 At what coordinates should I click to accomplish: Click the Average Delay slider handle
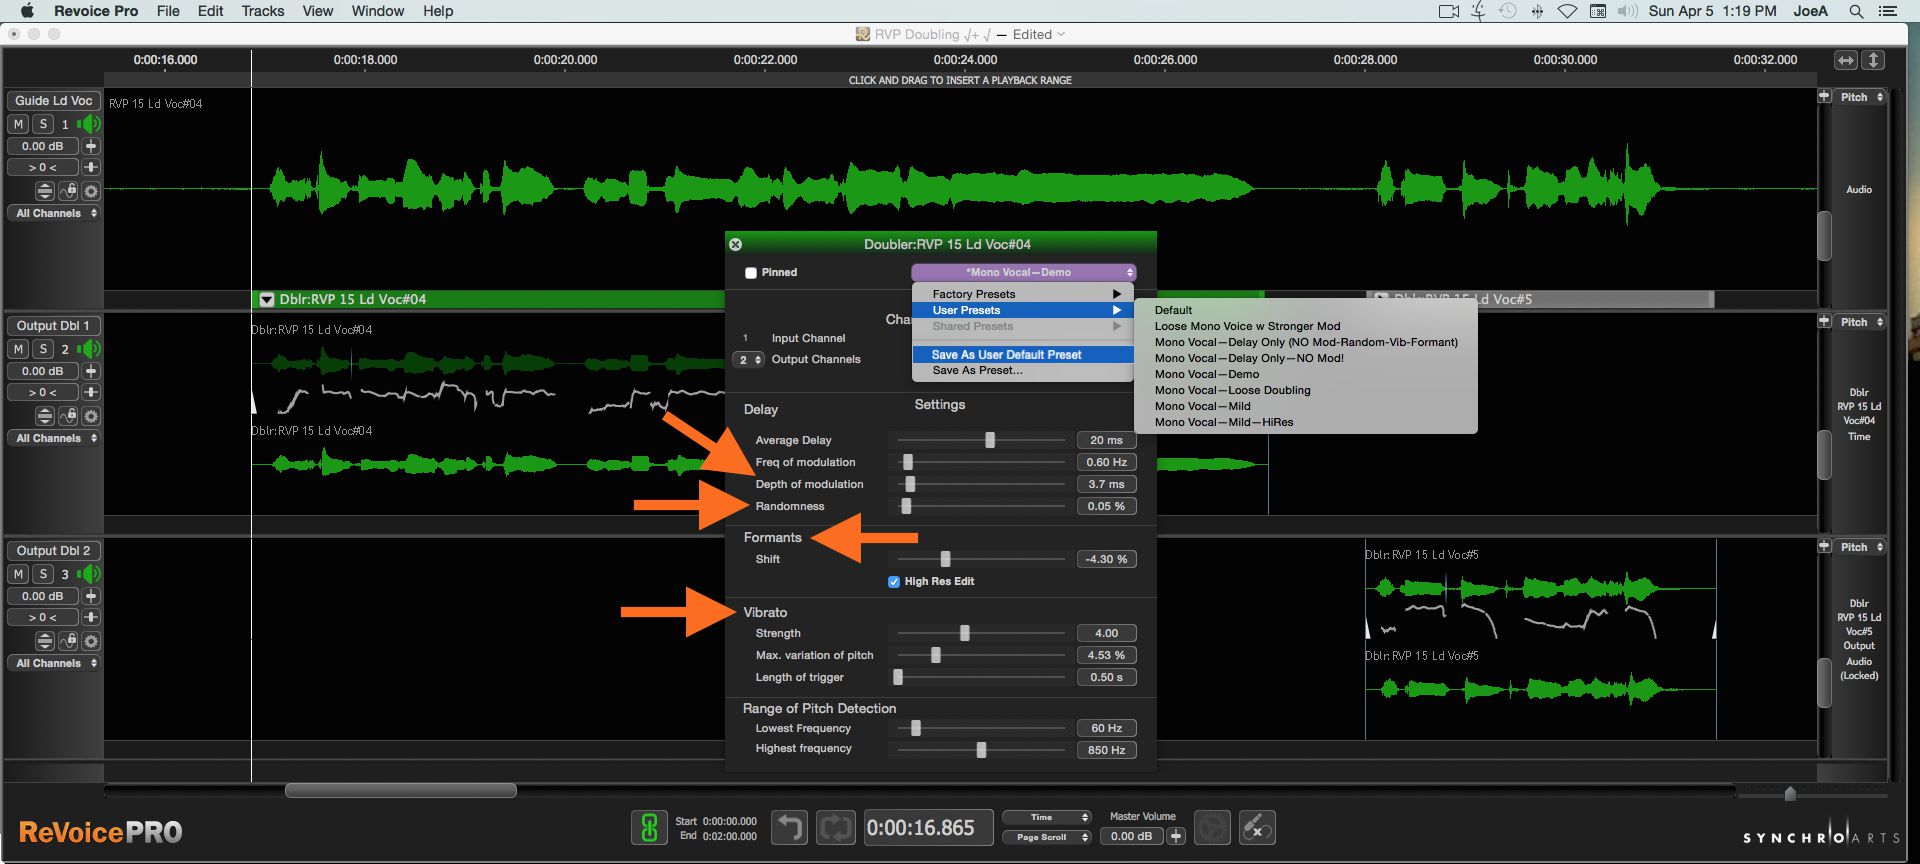[990, 440]
